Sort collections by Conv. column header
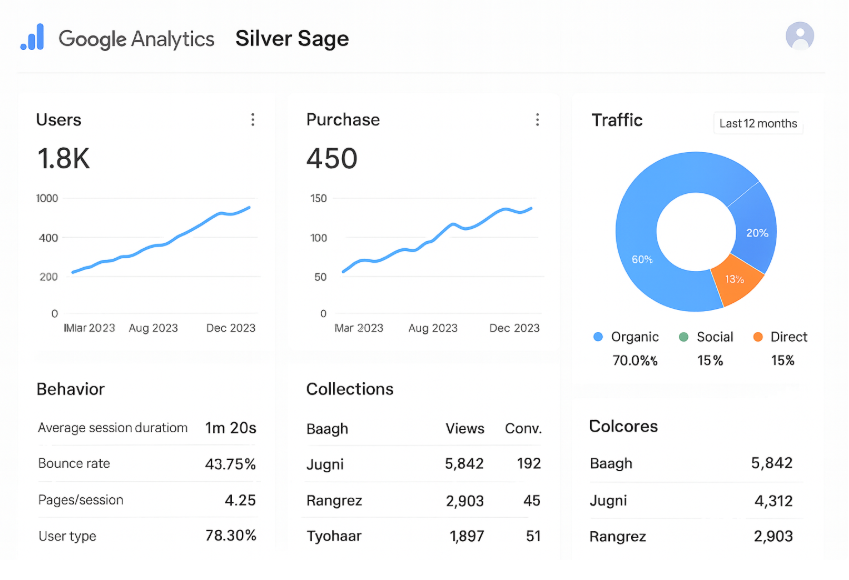Image resolution: width=849 pixels, height=580 pixels. [x=522, y=429]
